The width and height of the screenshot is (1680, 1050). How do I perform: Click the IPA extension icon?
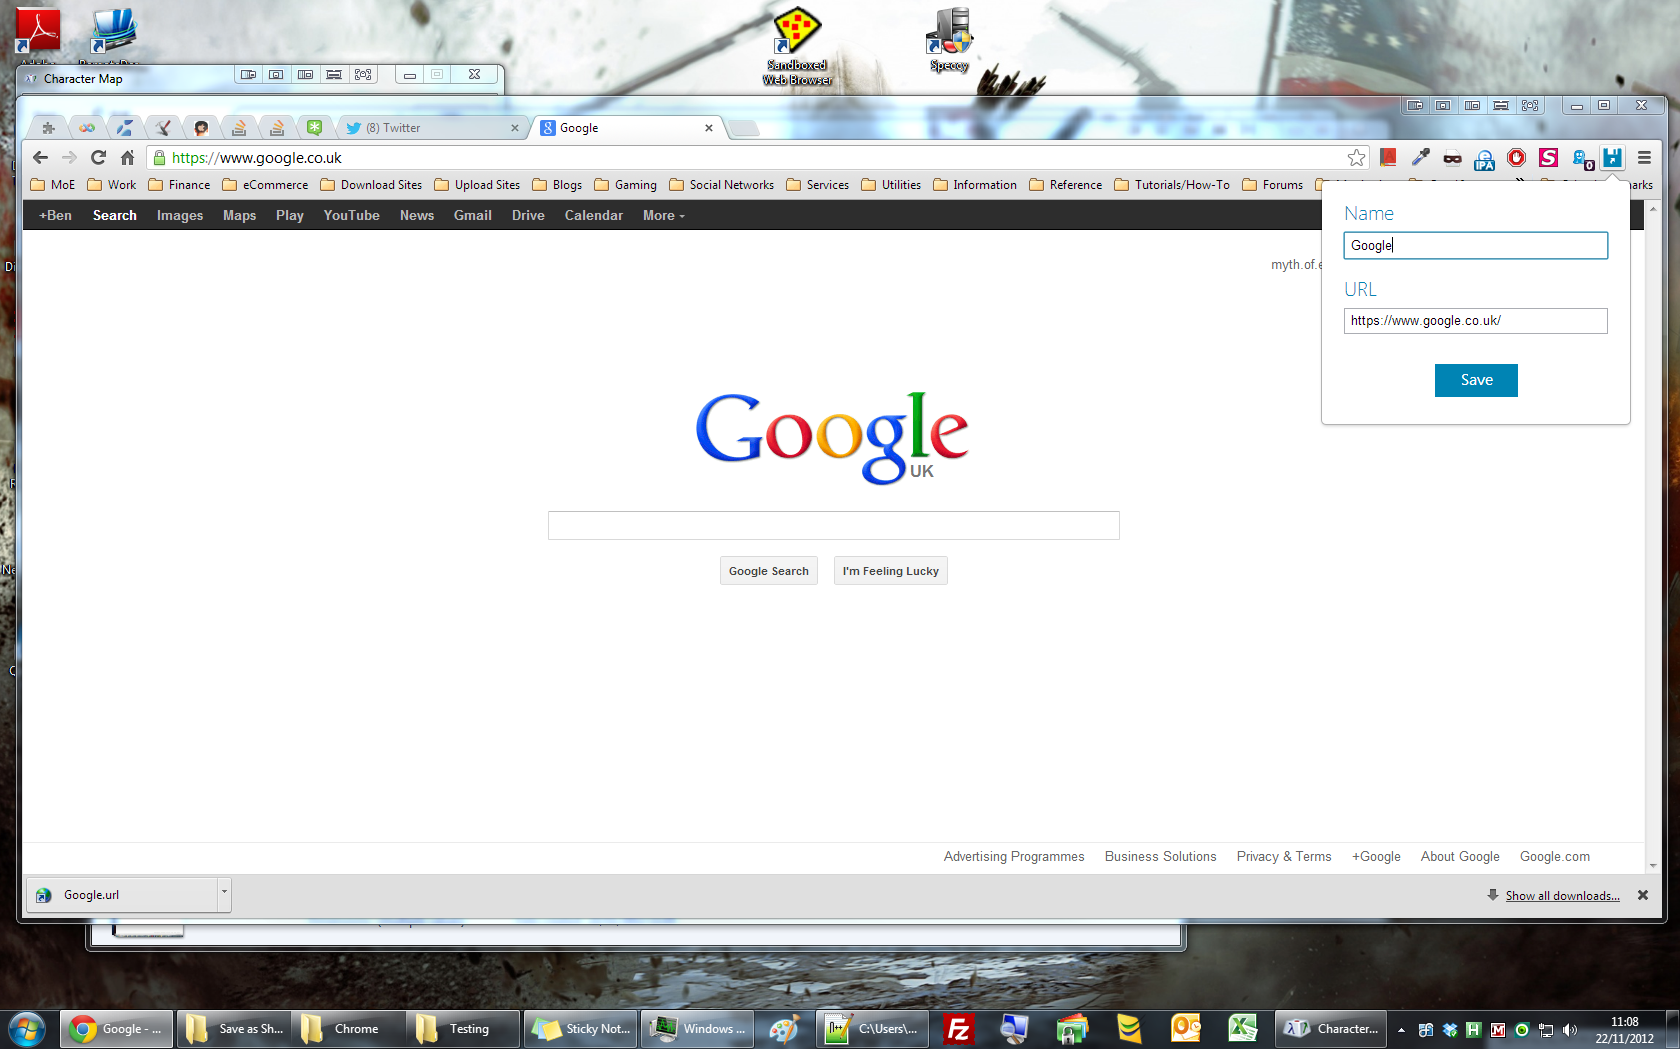pyautogui.click(x=1484, y=158)
